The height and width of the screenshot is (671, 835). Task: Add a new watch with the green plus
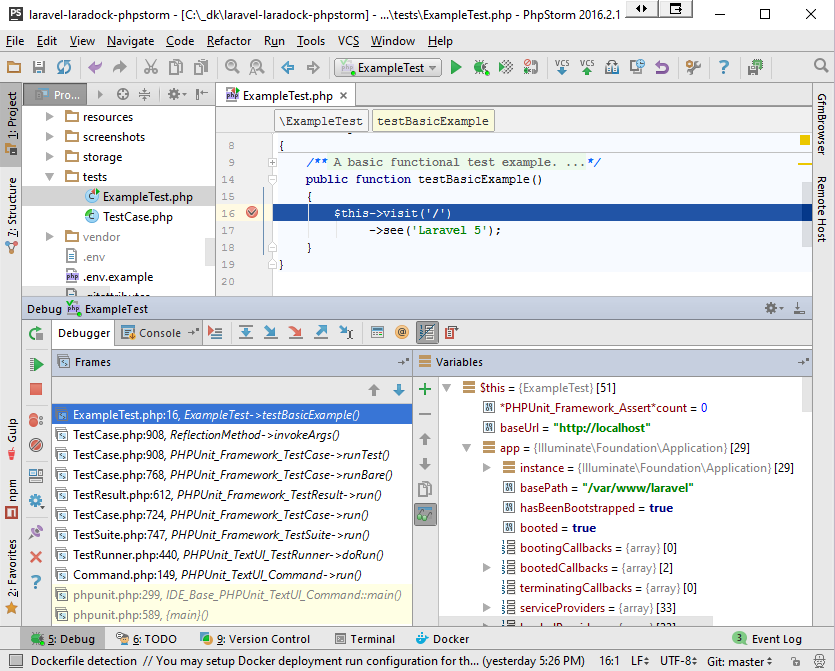pyautogui.click(x=425, y=389)
